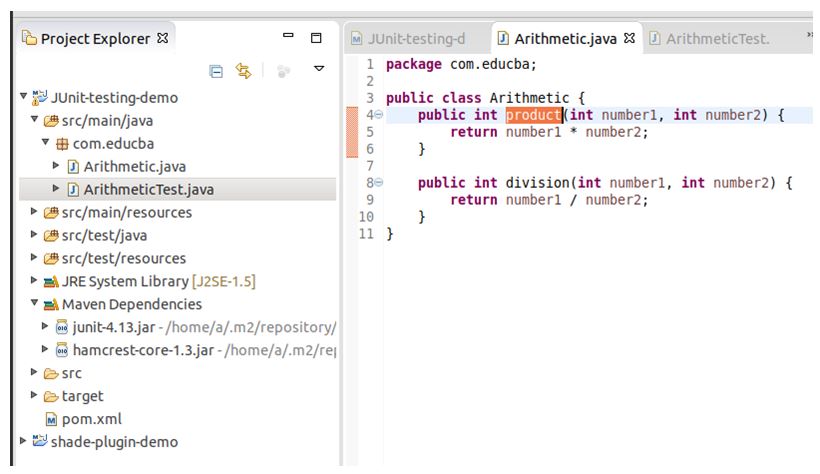The height and width of the screenshot is (474, 820).
Task: Click 'package' keyword on line 1
Action: pos(414,64)
